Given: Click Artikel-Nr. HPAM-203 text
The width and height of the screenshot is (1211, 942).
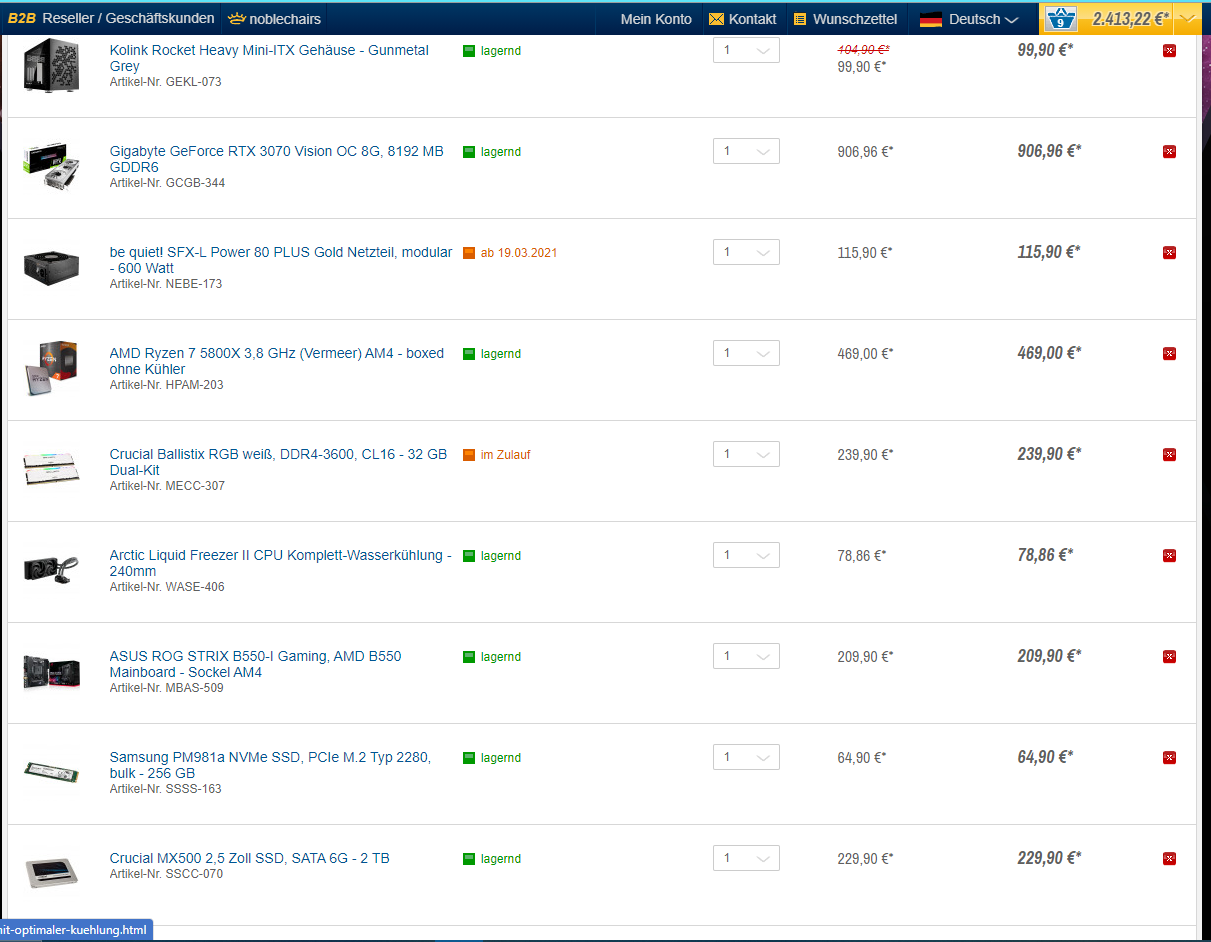Looking at the screenshot, I should click(166, 385).
